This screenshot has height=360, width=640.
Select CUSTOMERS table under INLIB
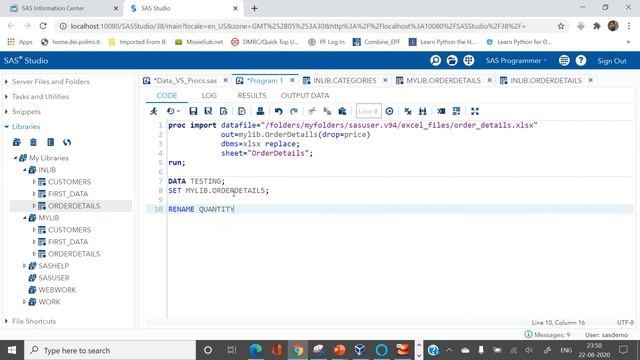coord(69,182)
